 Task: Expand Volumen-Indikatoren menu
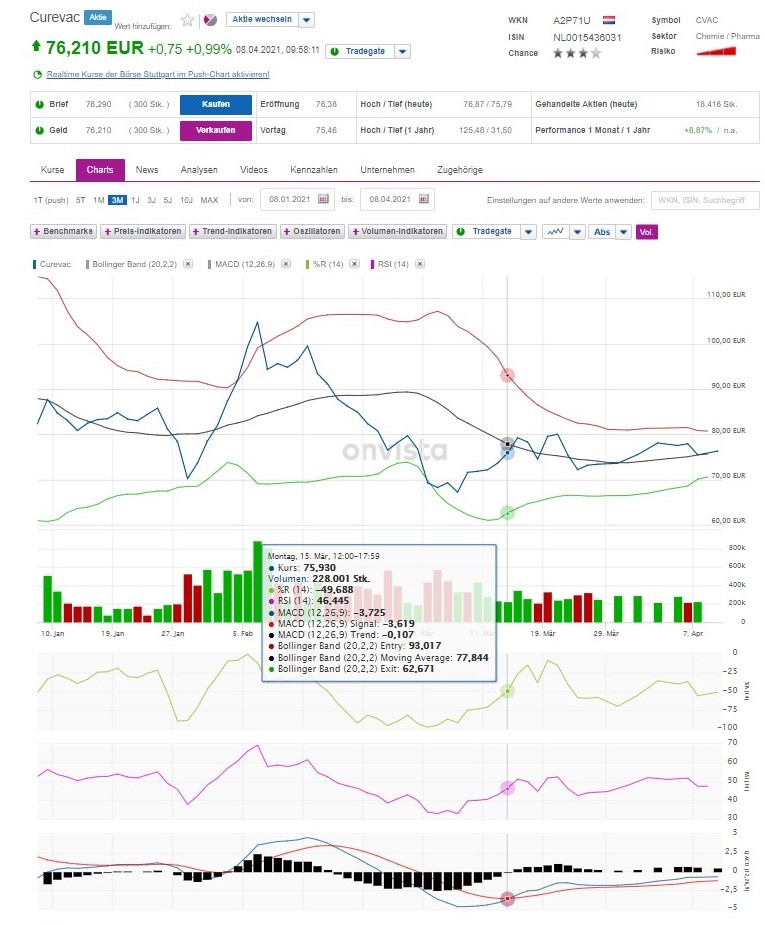398,232
